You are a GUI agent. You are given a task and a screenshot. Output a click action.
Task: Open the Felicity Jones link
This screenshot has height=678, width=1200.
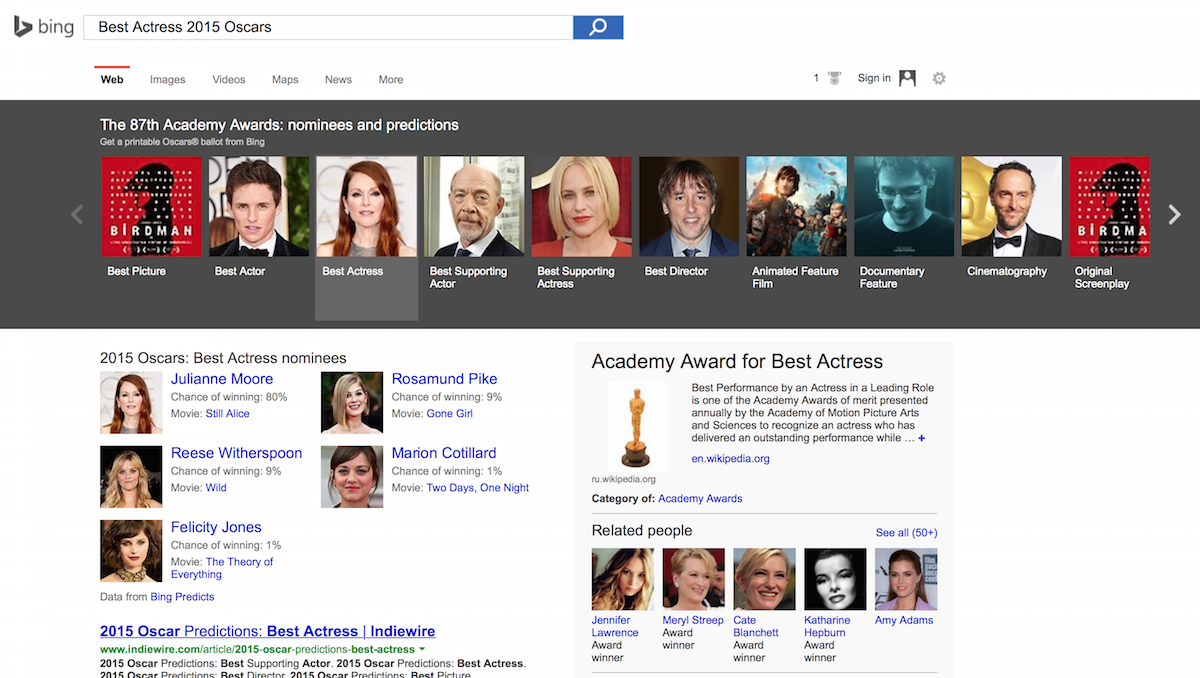[x=216, y=527]
